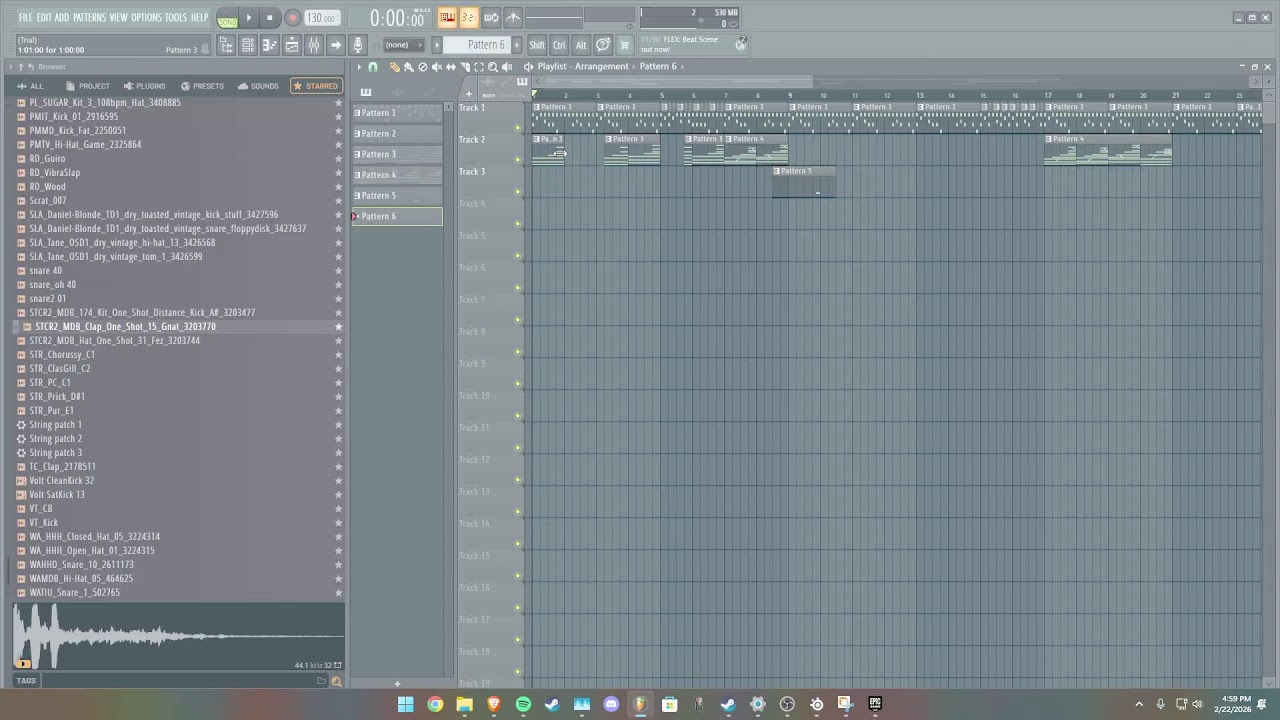The height and width of the screenshot is (720, 1280).
Task: Click the Windows Start button
Action: (x=405, y=705)
